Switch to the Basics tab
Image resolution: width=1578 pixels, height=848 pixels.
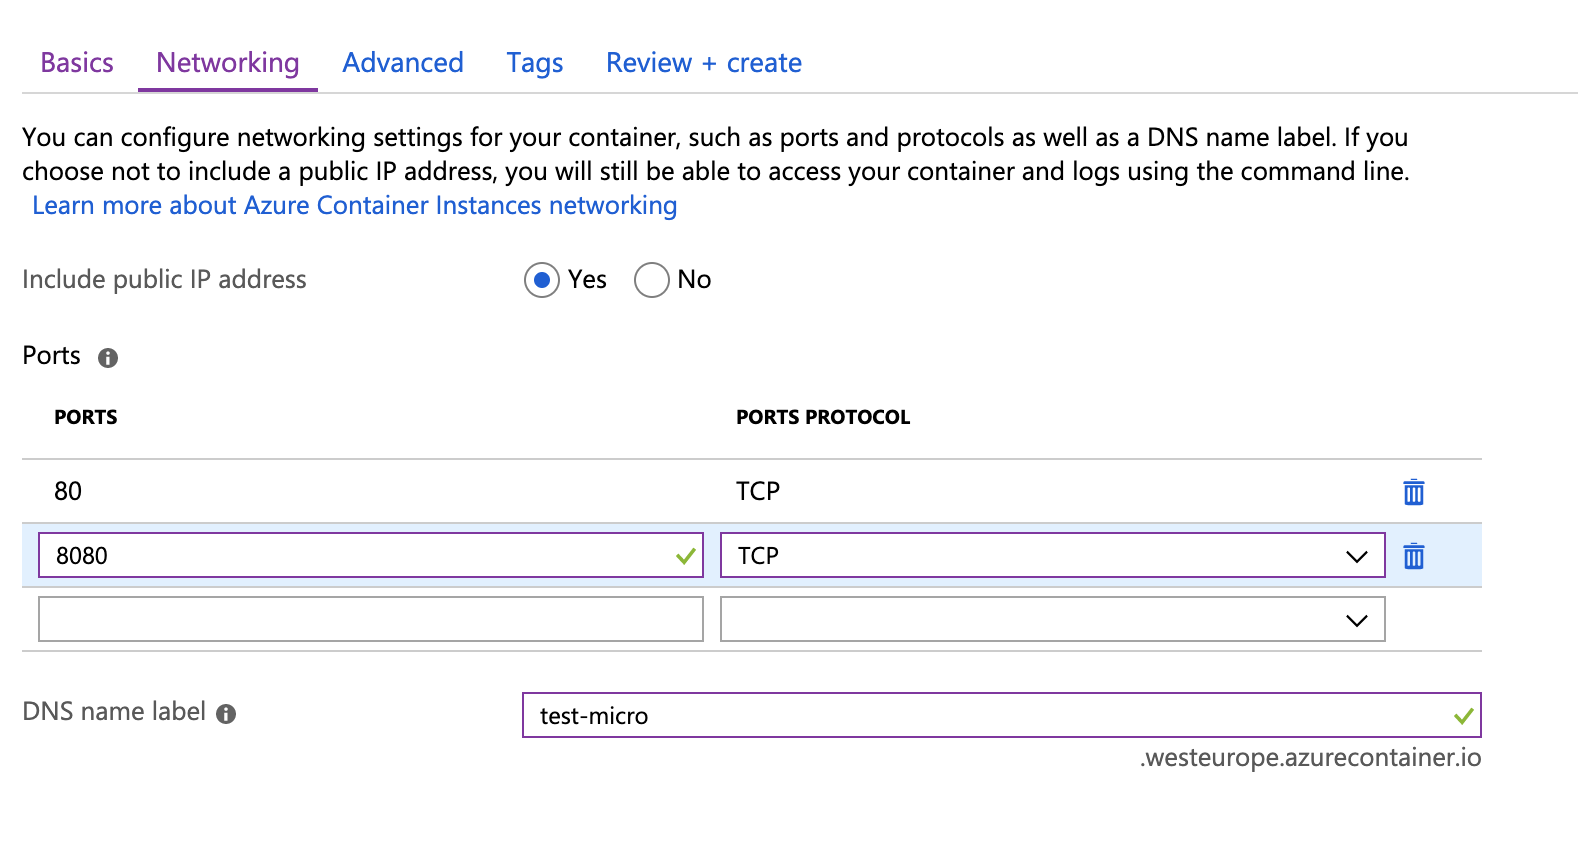(77, 63)
